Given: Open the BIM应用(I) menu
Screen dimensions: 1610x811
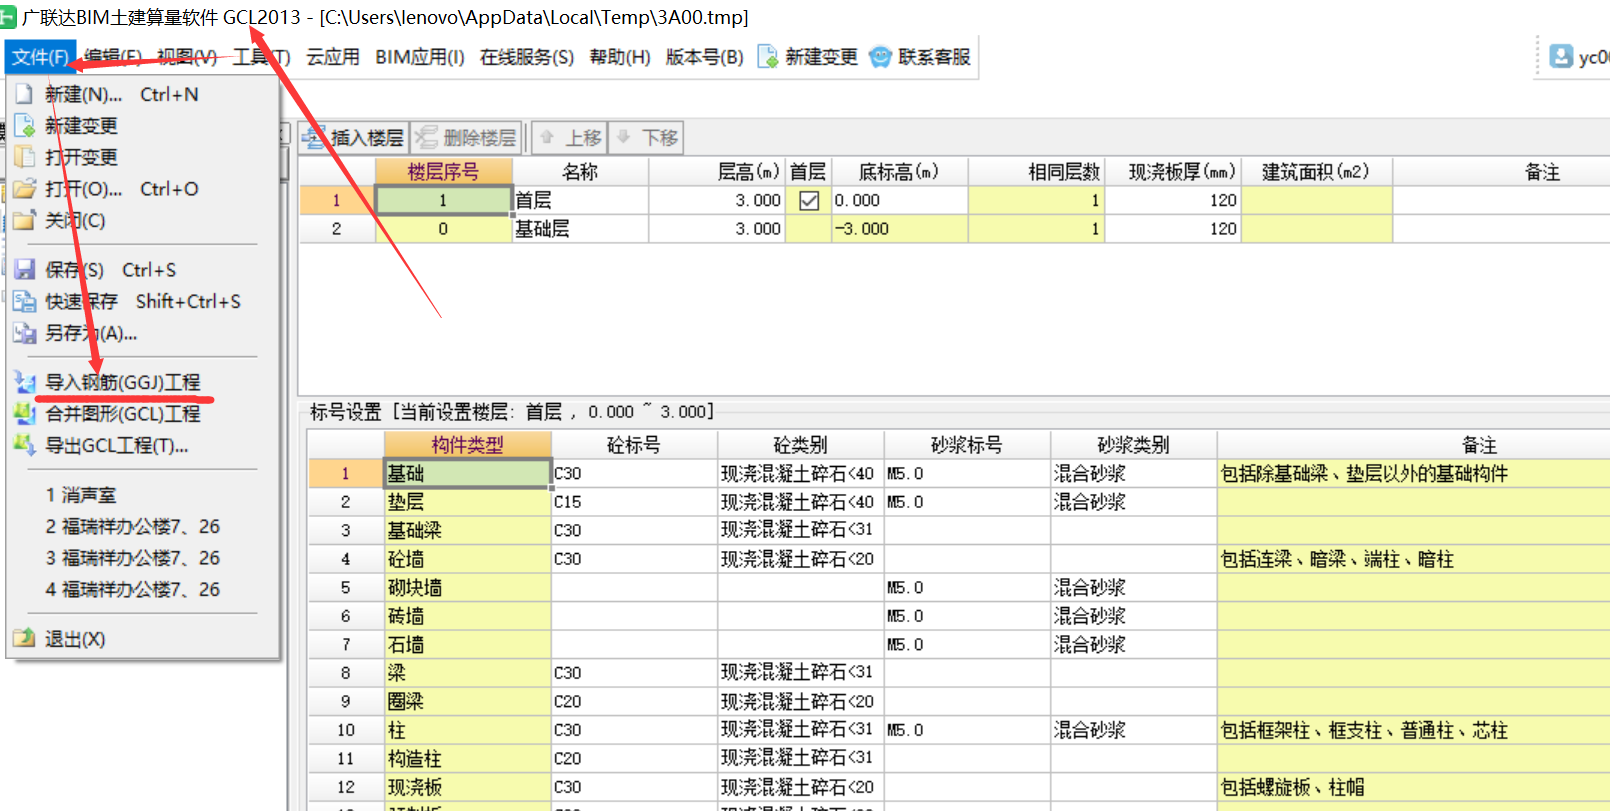Looking at the screenshot, I should pos(420,57).
